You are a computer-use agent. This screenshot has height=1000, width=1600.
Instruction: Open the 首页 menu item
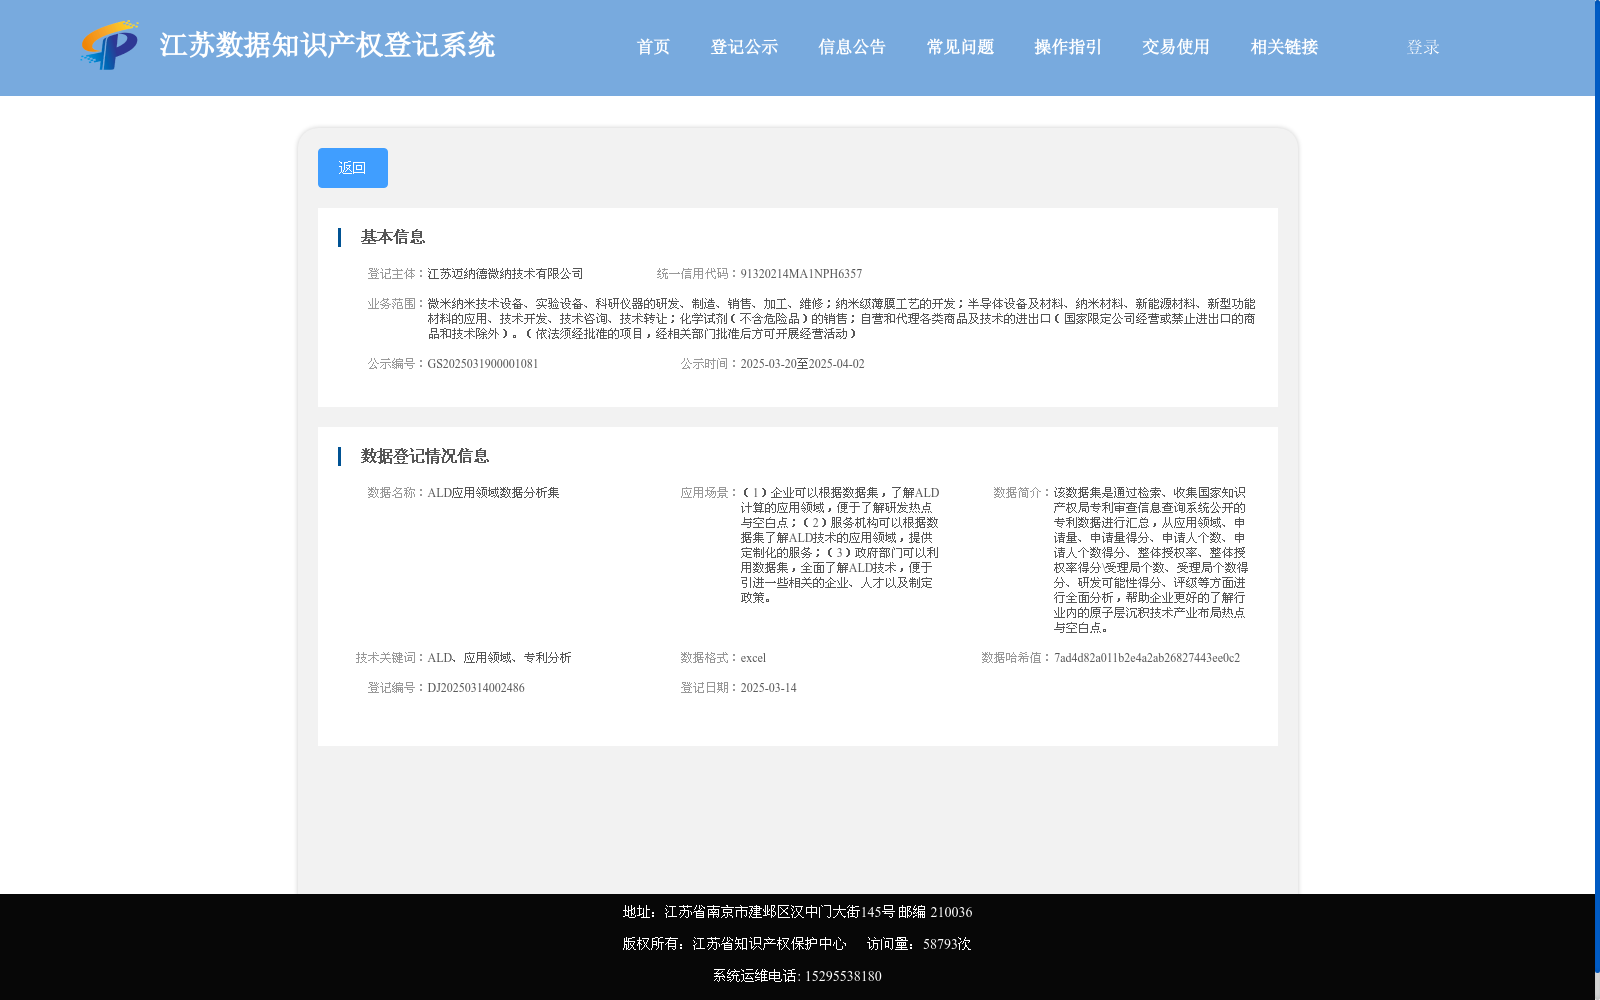(x=653, y=47)
